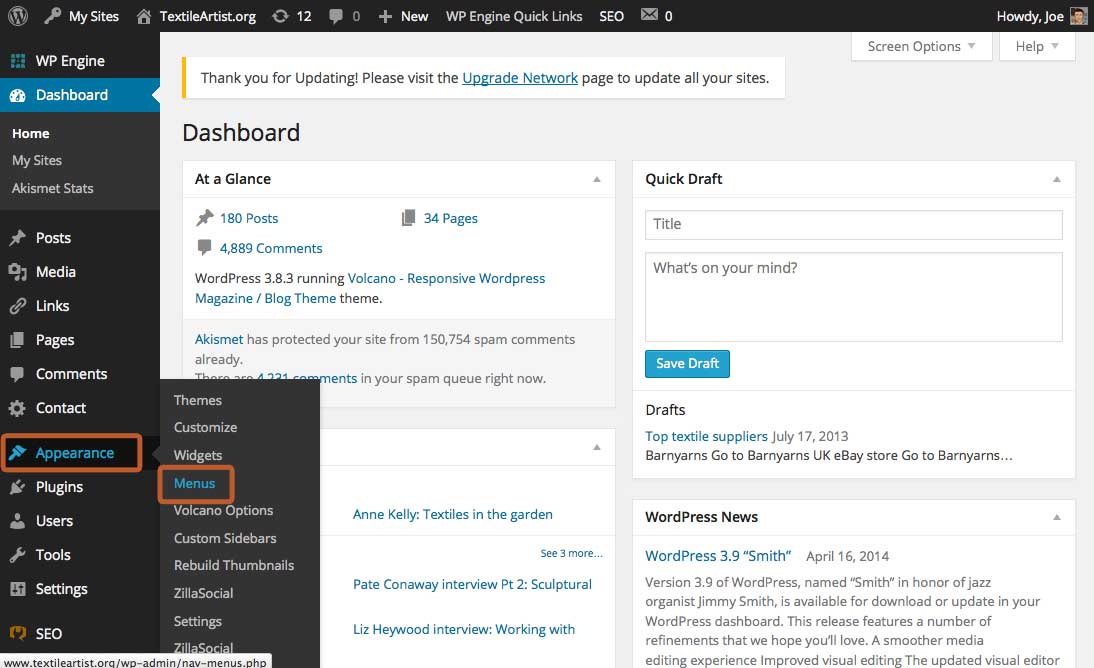Open Custom Sidebars submenu item
The height and width of the screenshot is (668, 1094).
pos(225,538)
